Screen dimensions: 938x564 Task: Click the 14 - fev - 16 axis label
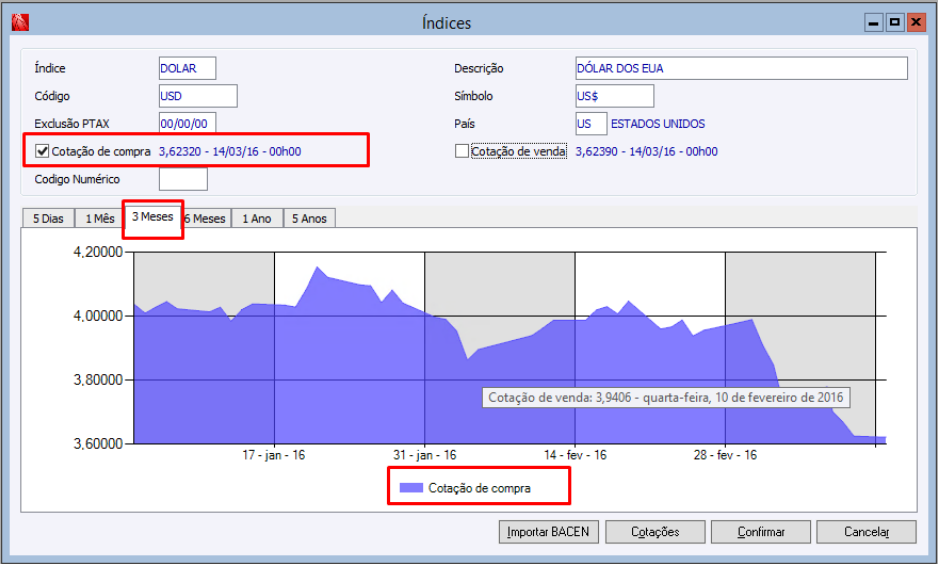[x=575, y=455]
